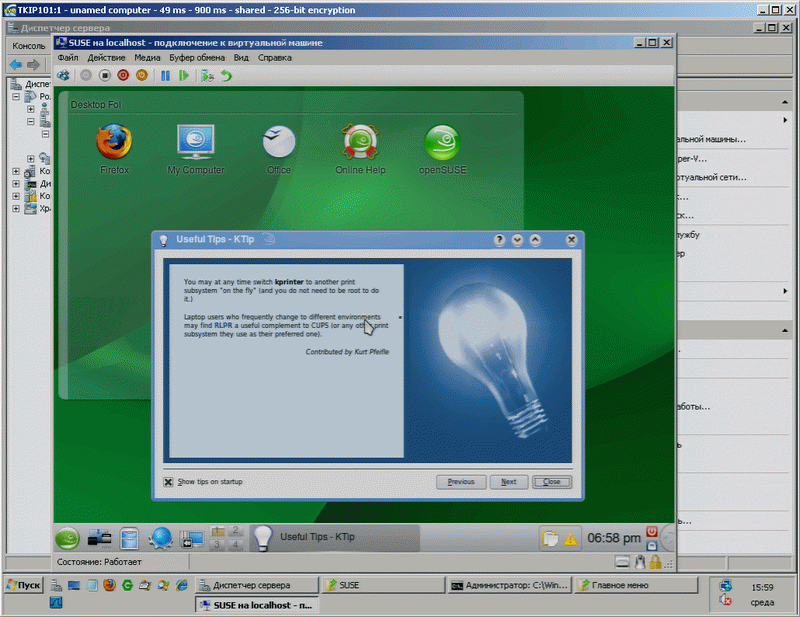Turn off the VM with stop icon
The image size is (800, 617).
pos(105,76)
